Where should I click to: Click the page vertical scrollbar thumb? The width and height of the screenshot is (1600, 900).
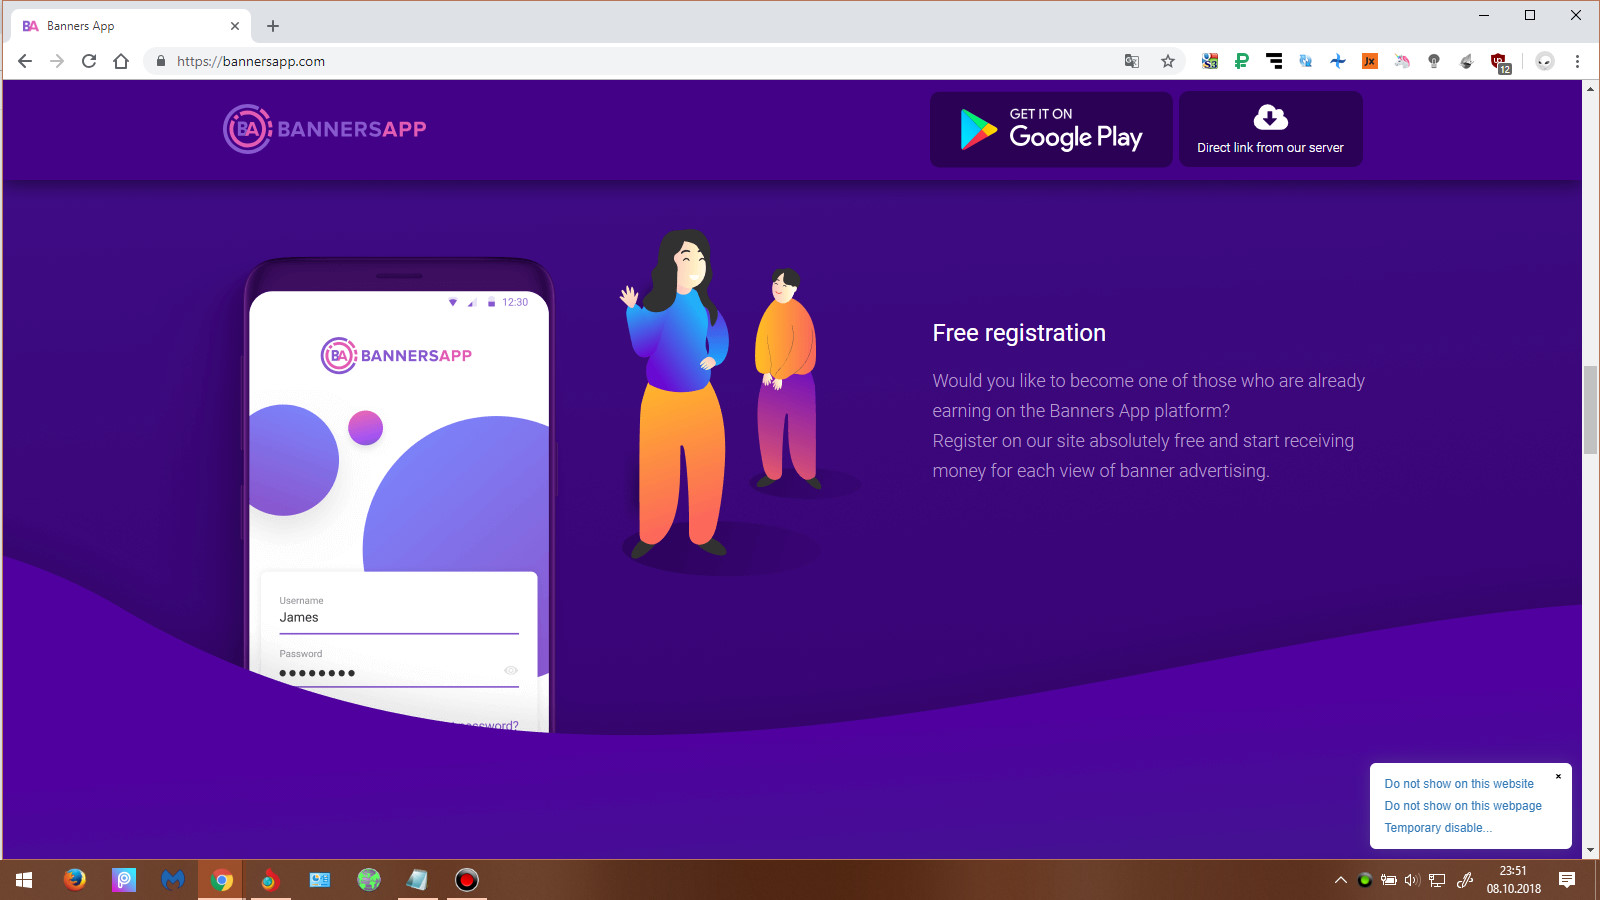click(1590, 410)
